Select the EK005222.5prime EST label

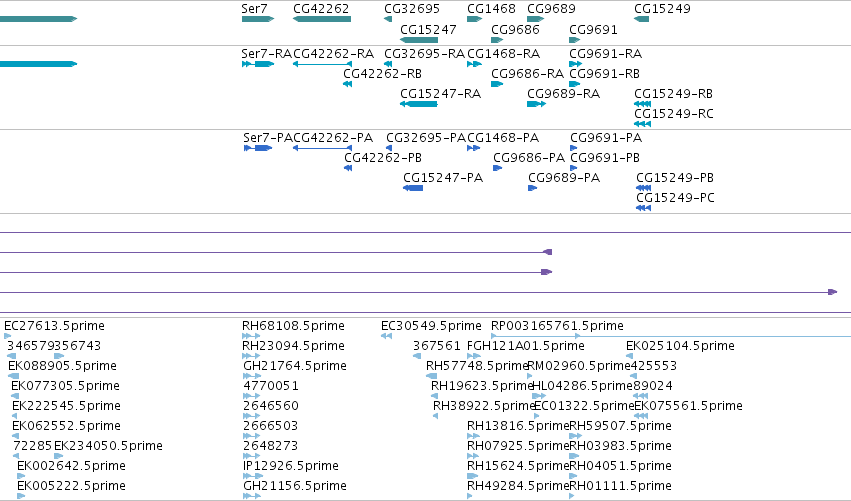(x=72, y=486)
